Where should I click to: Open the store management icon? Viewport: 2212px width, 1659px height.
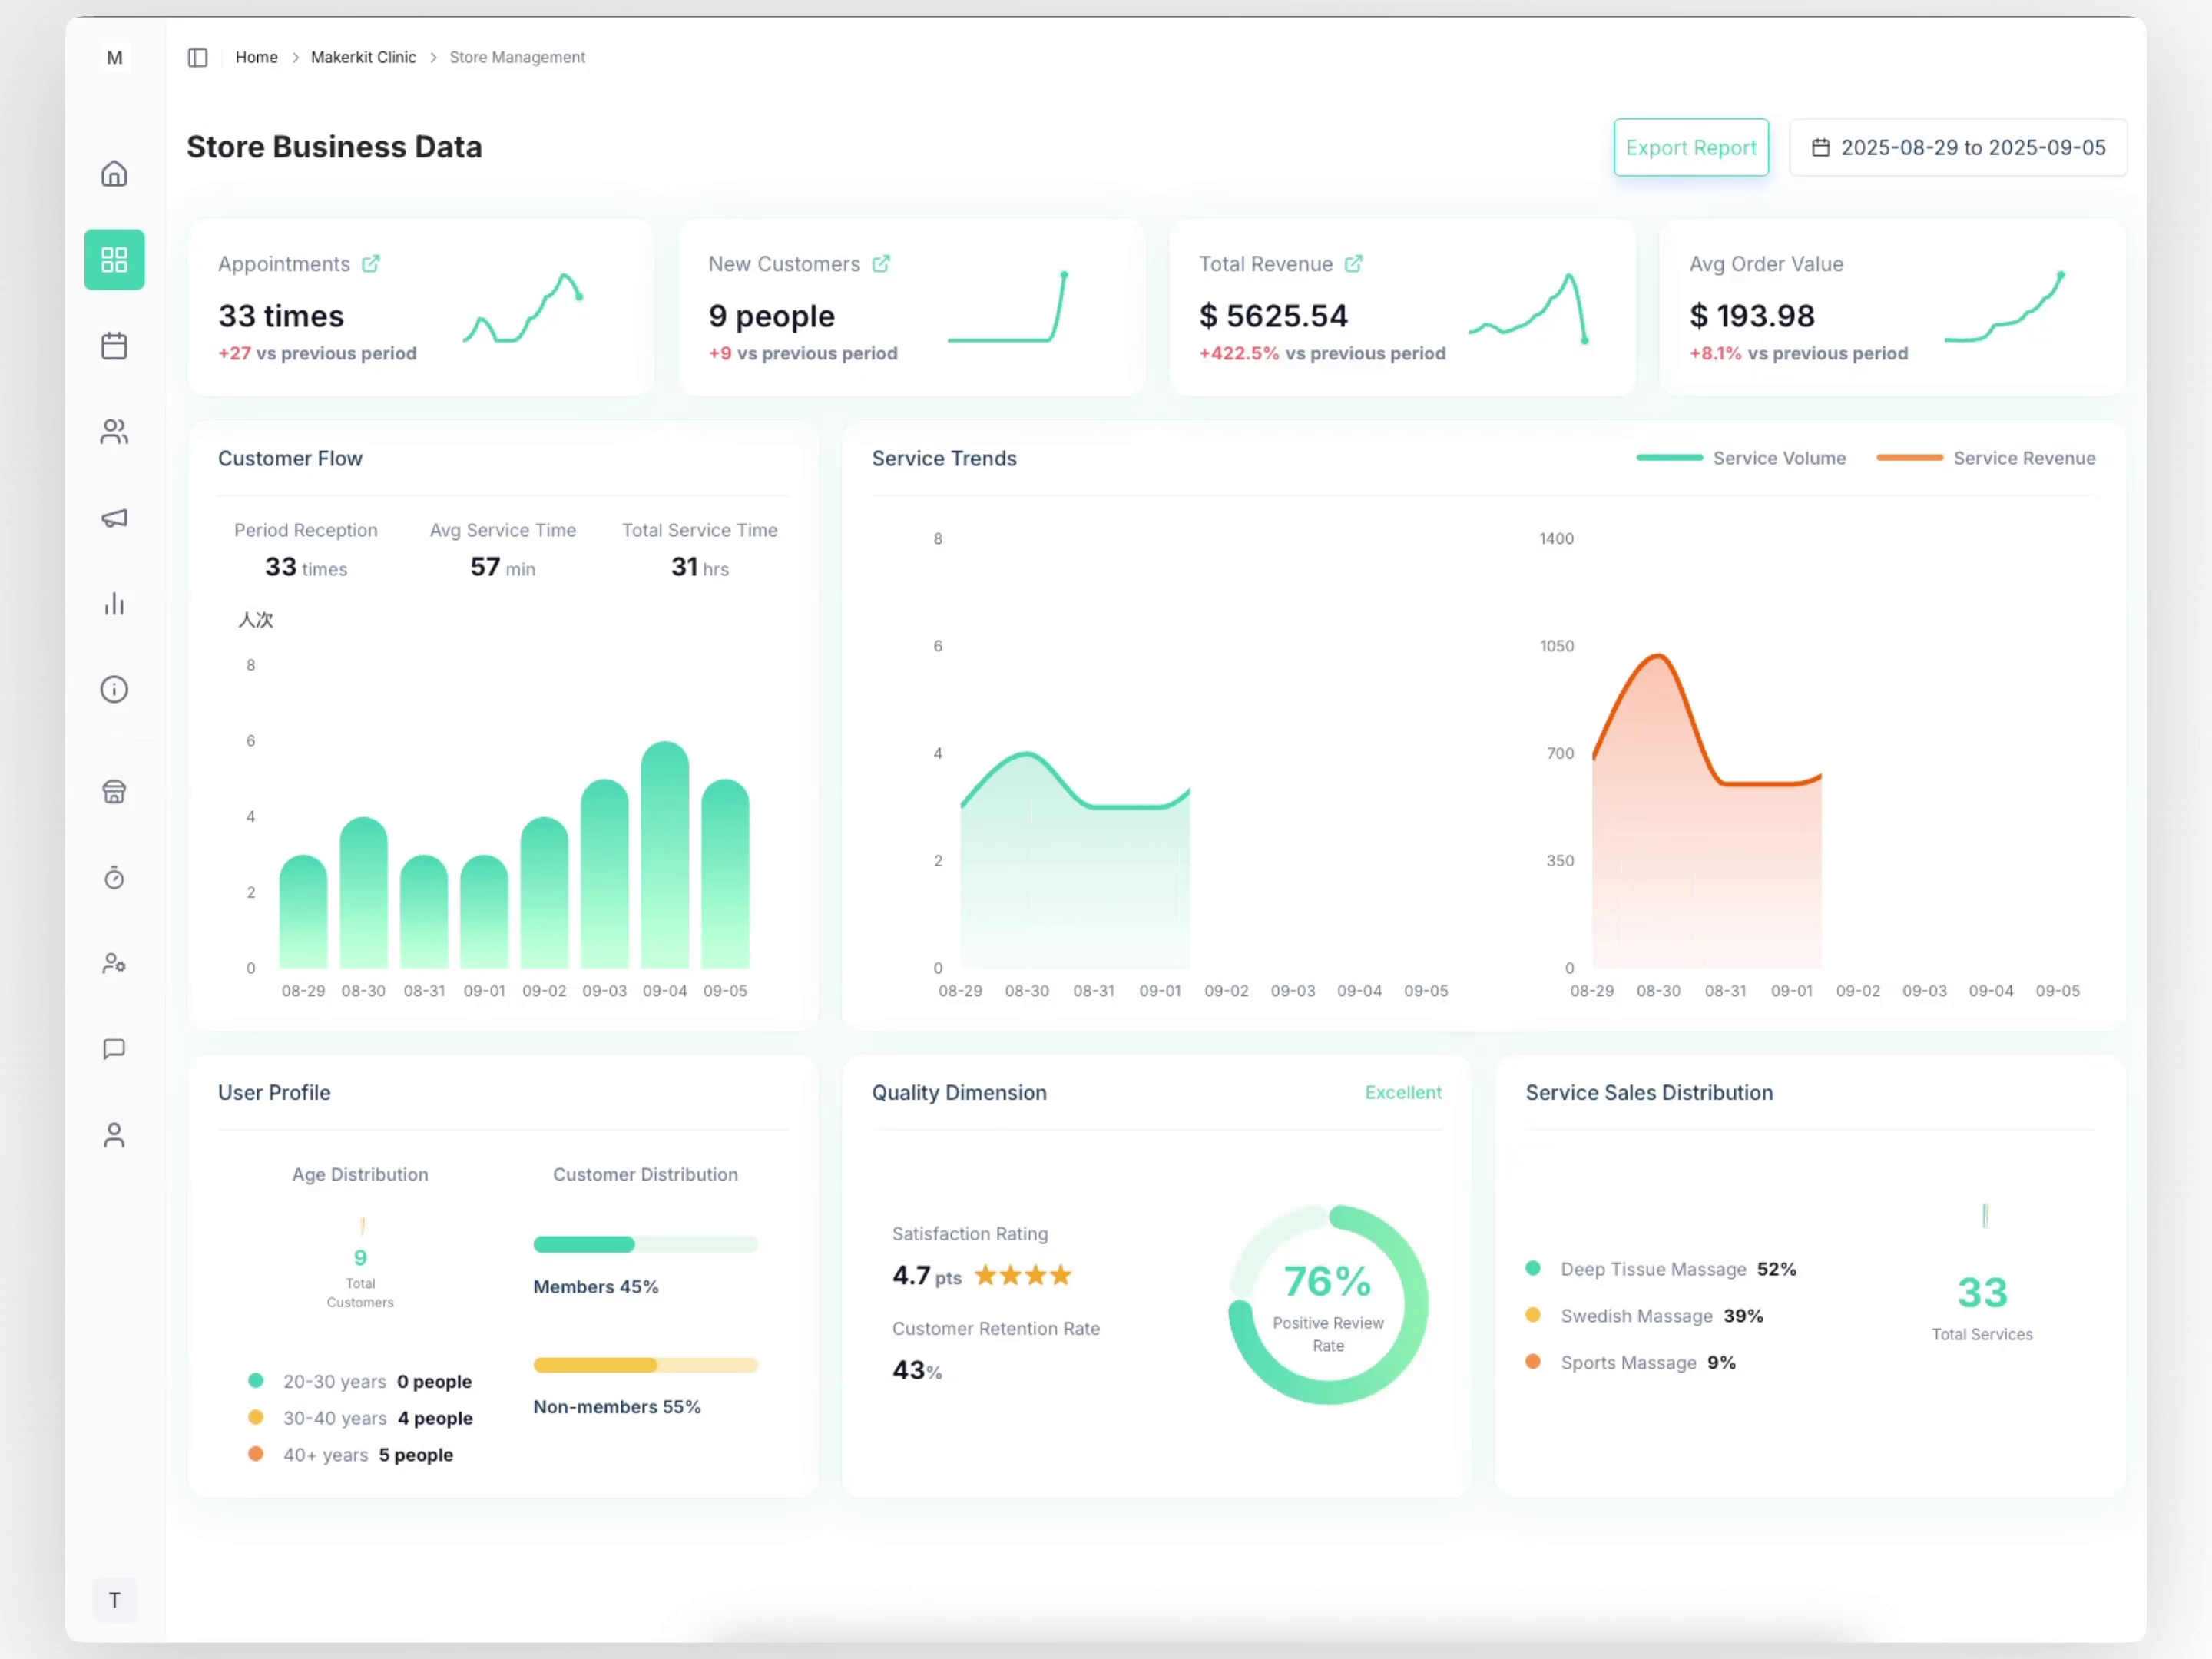click(x=114, y=790)
